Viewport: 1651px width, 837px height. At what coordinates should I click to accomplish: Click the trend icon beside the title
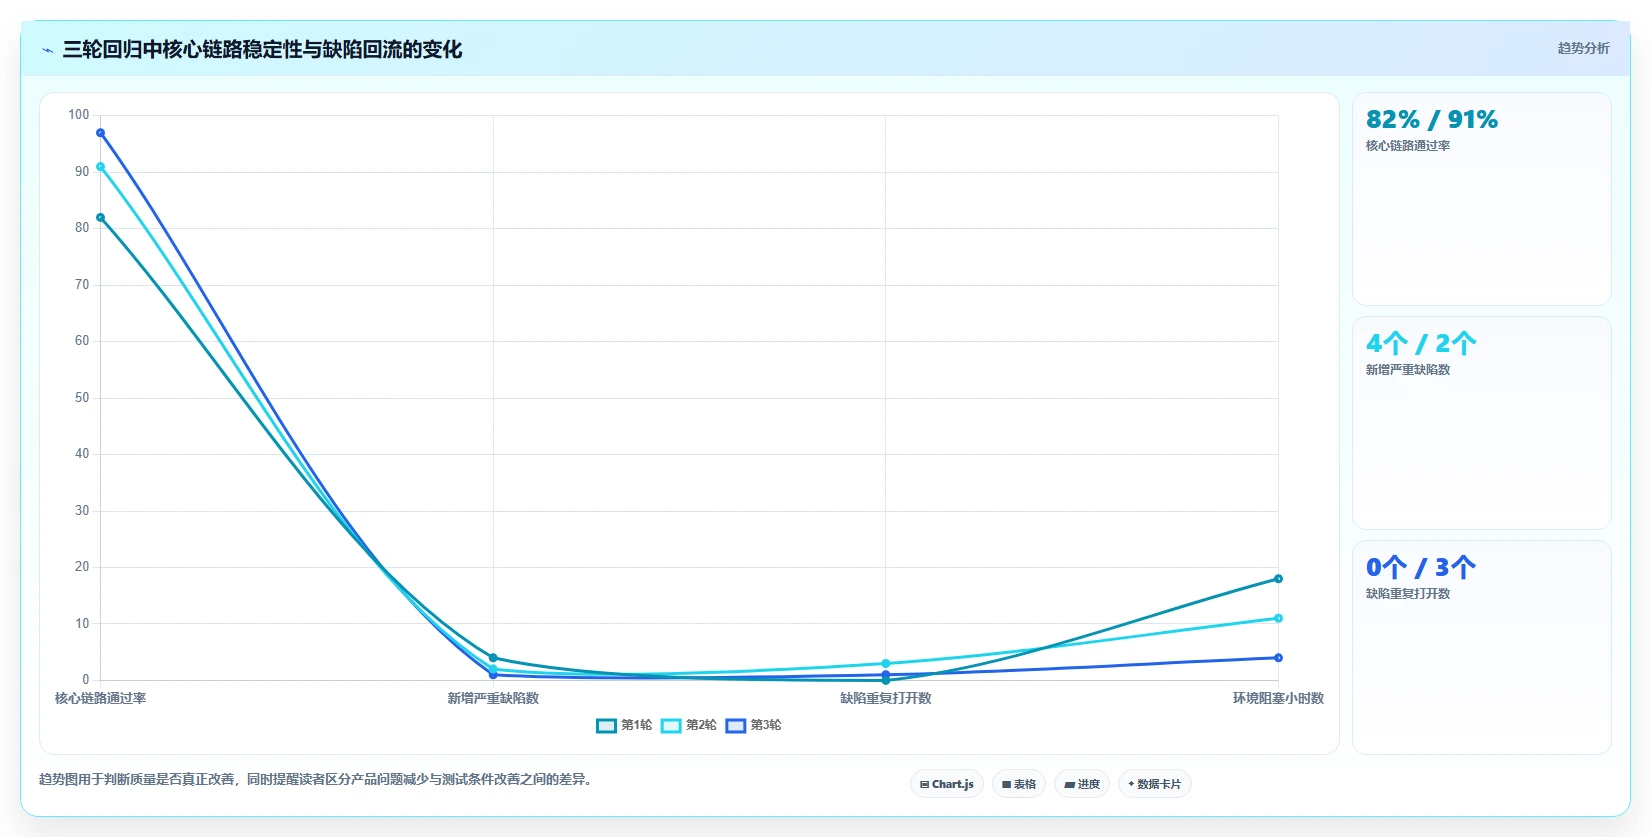[x=47, y=50]
